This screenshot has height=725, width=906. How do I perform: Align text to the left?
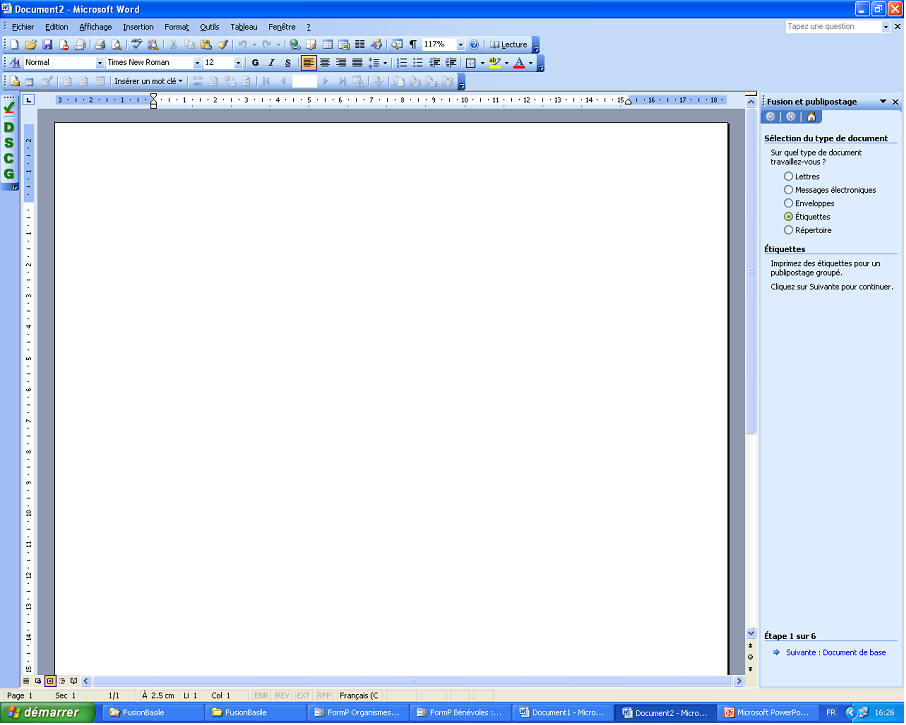point(309,62)
